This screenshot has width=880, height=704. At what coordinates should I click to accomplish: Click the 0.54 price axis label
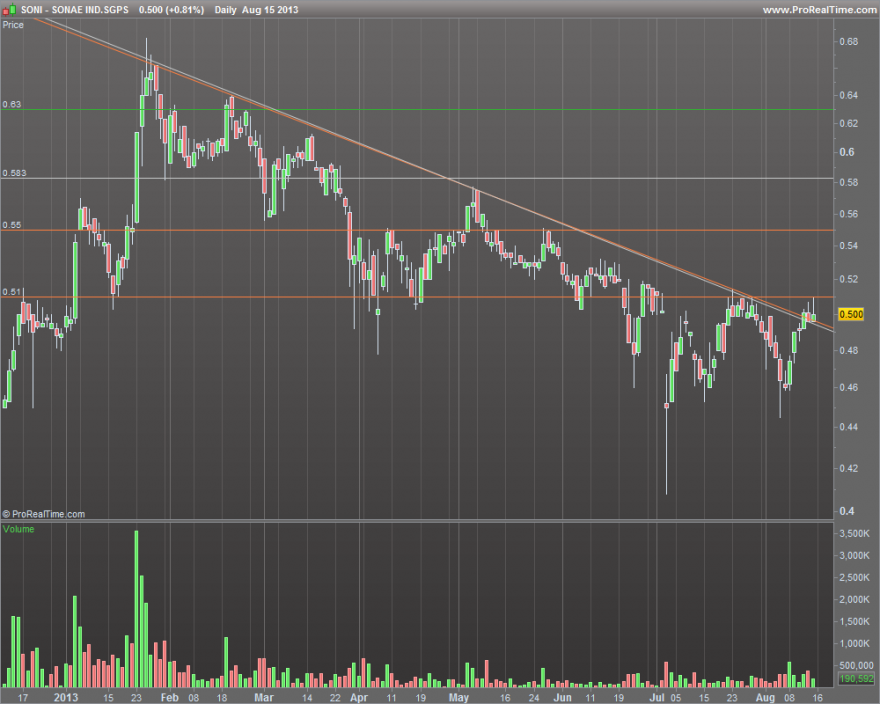click(x=849, y=246)
